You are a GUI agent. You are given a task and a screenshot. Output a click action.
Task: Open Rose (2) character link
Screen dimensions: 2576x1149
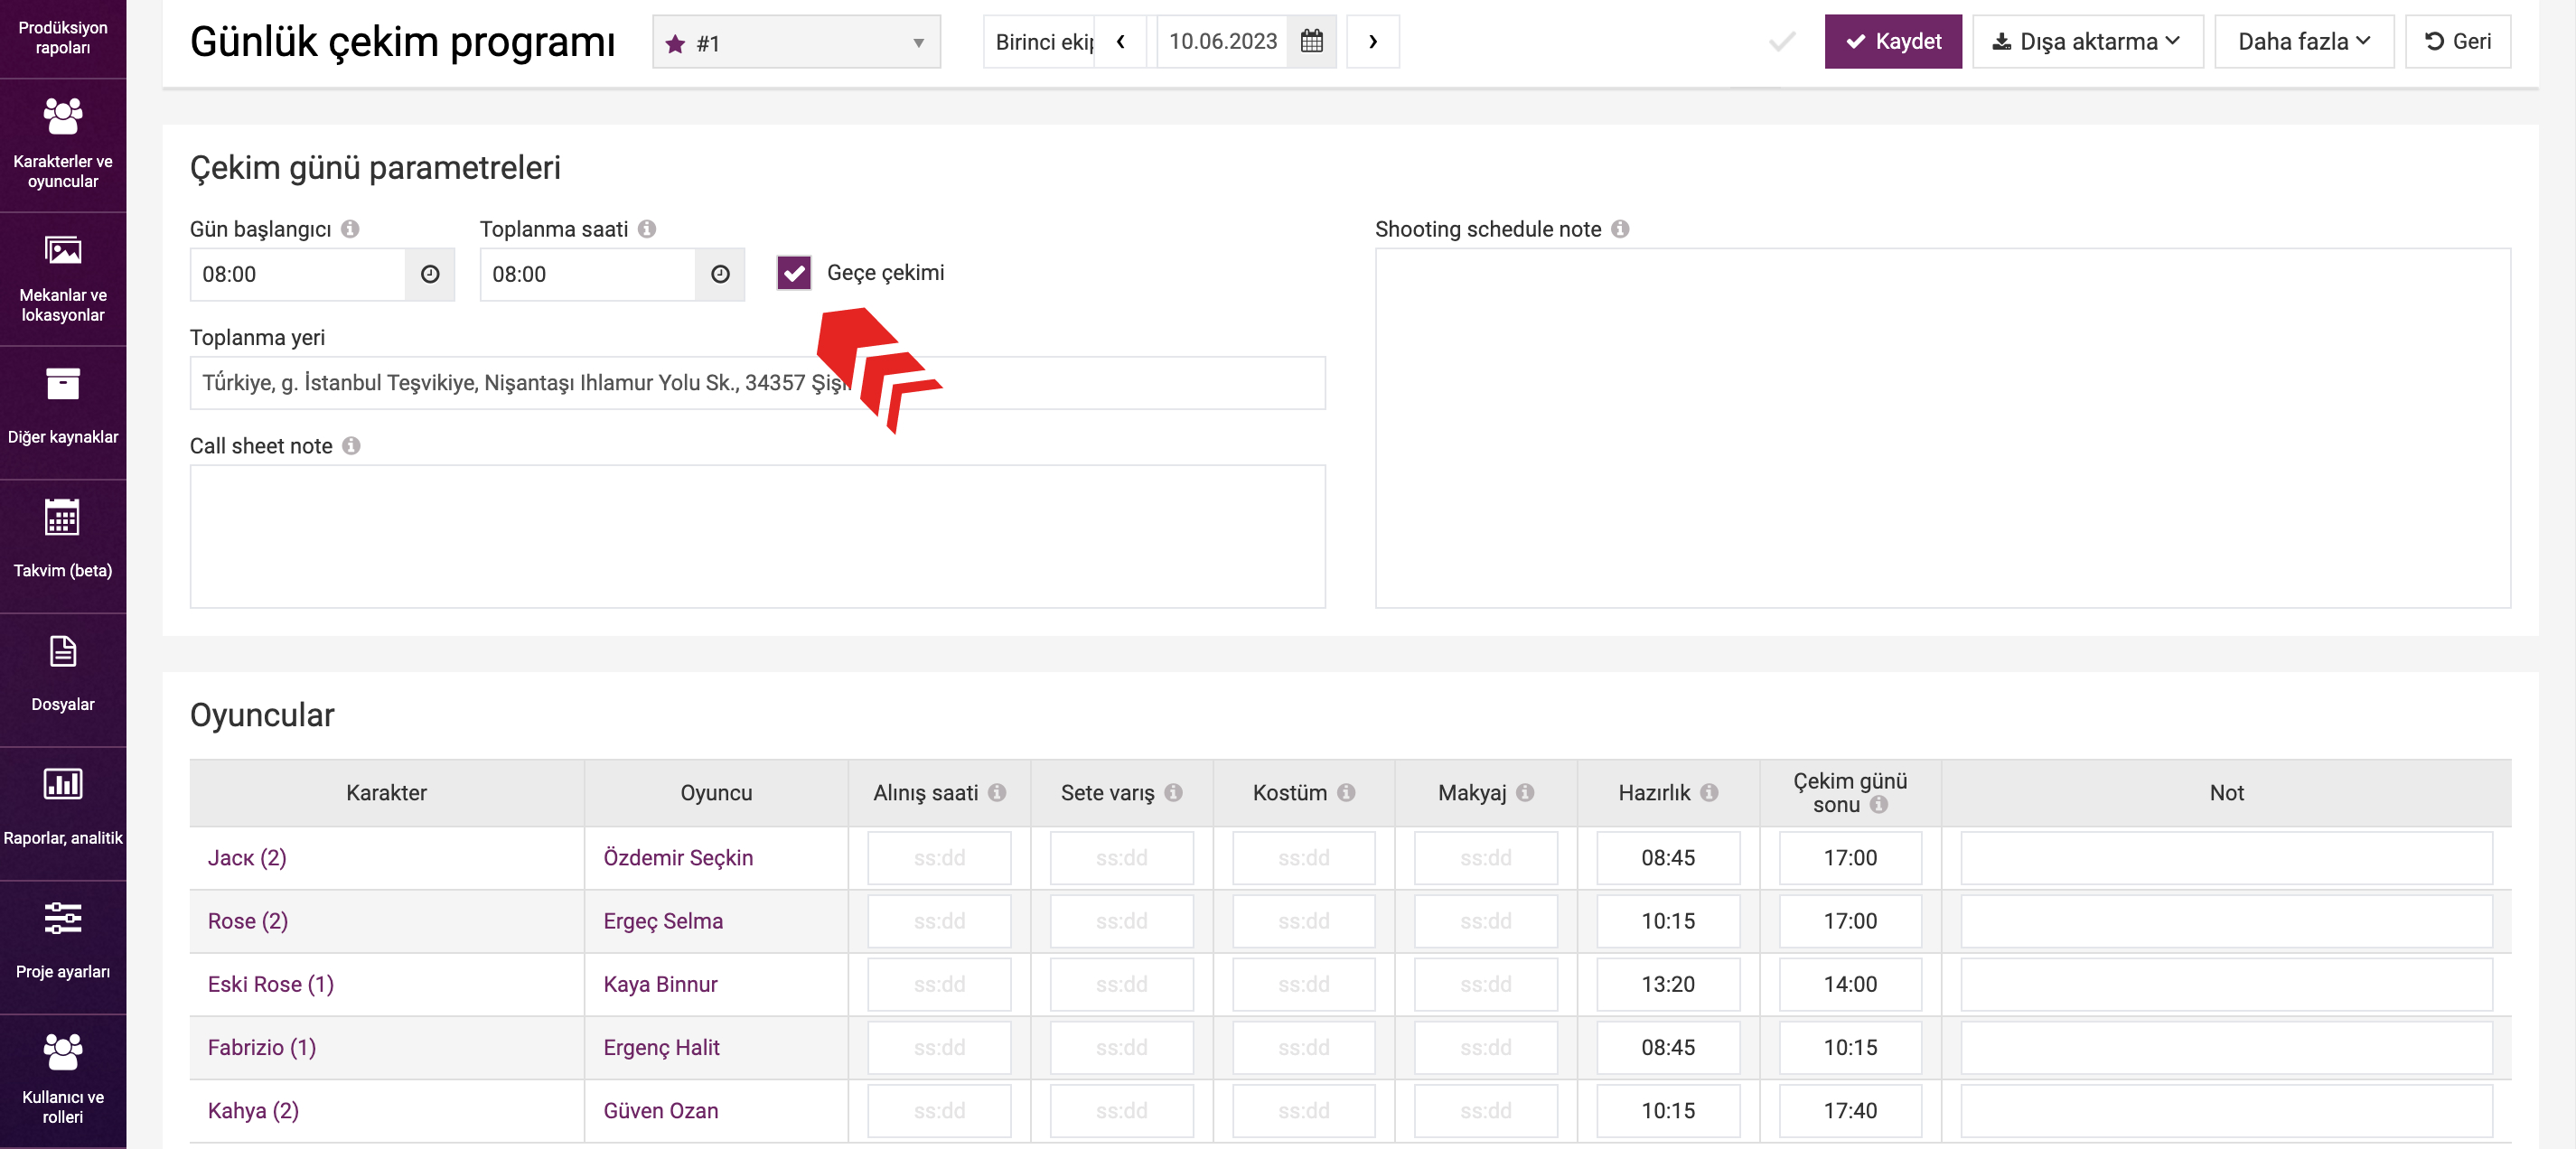pyautogui.click(x=248, y=920)
